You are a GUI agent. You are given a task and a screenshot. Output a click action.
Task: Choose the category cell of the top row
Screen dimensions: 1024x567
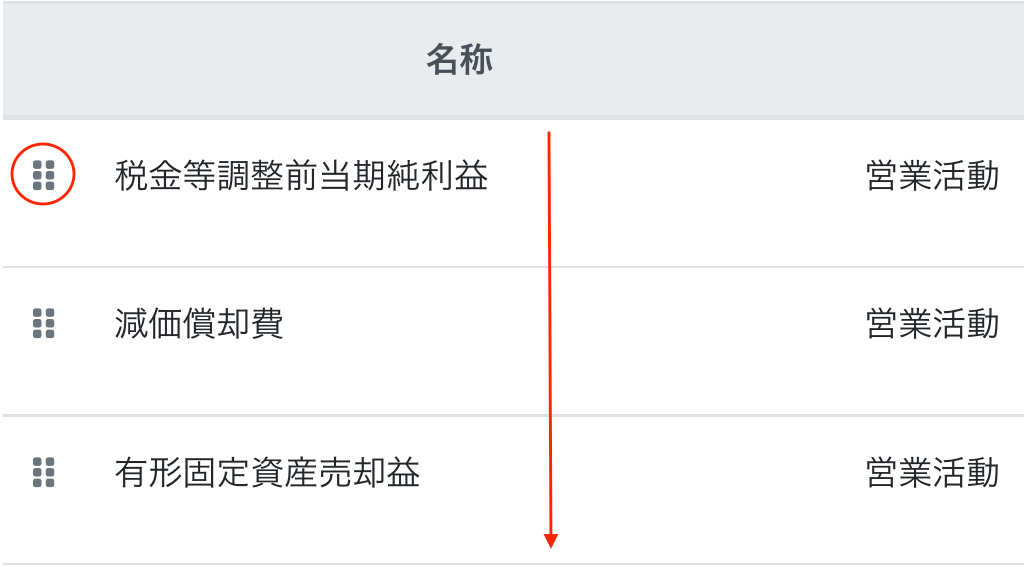[x=931, y=177]
